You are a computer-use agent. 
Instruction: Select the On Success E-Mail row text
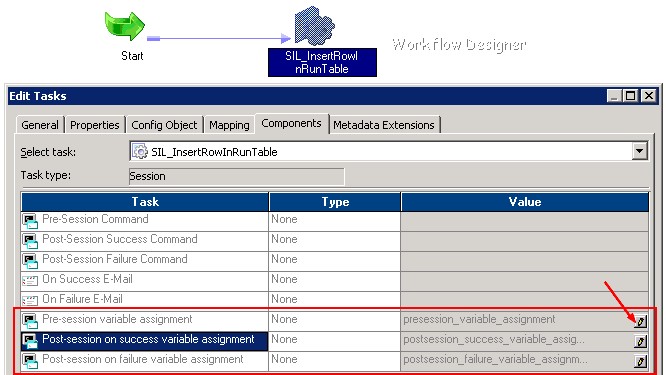click(x=87, y=279)
